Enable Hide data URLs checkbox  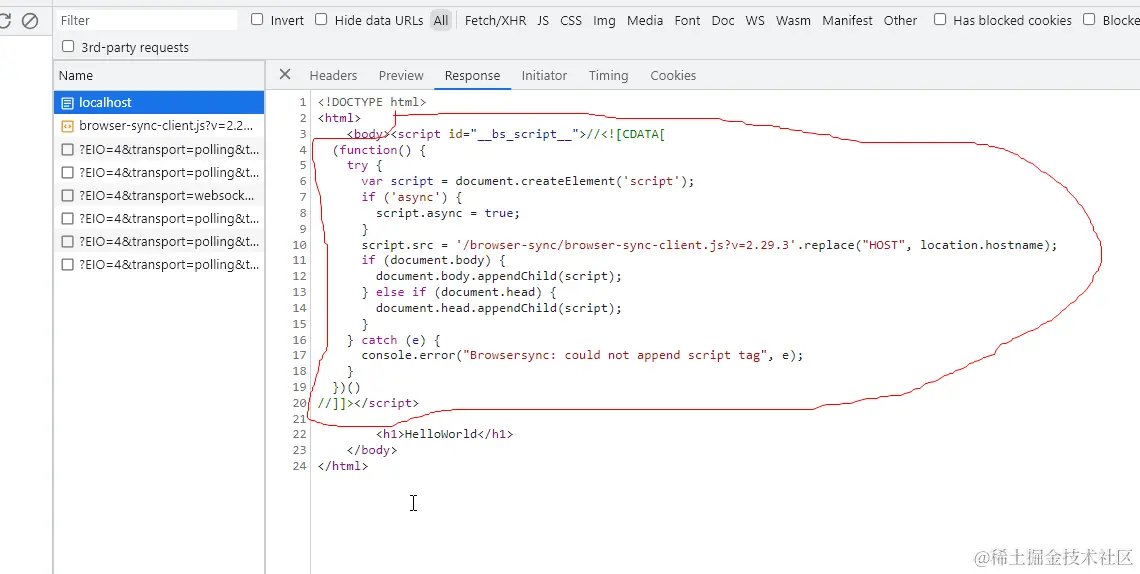(321, 20)
